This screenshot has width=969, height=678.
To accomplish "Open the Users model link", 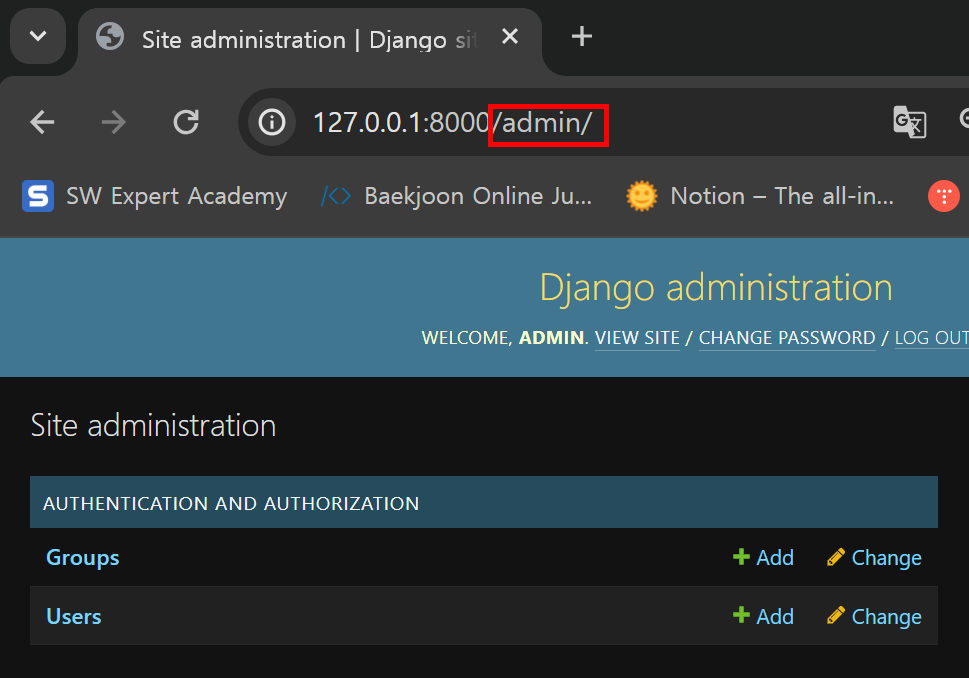I will pos(74,616).
